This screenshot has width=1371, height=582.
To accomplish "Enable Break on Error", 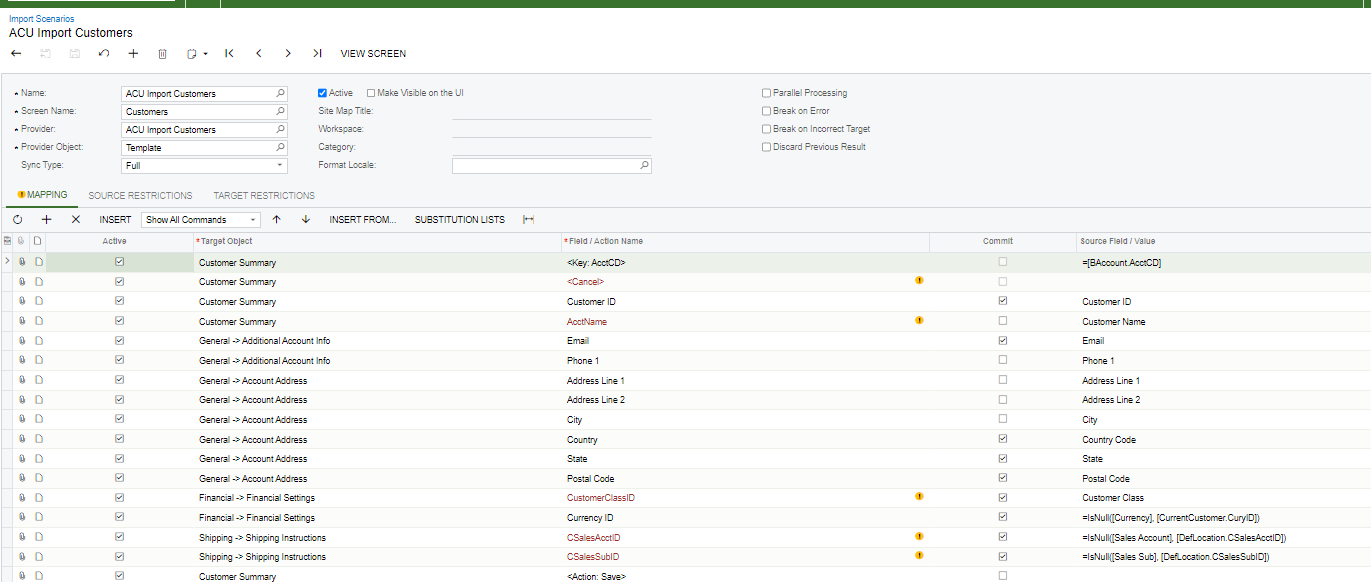I will coord(766,111).
